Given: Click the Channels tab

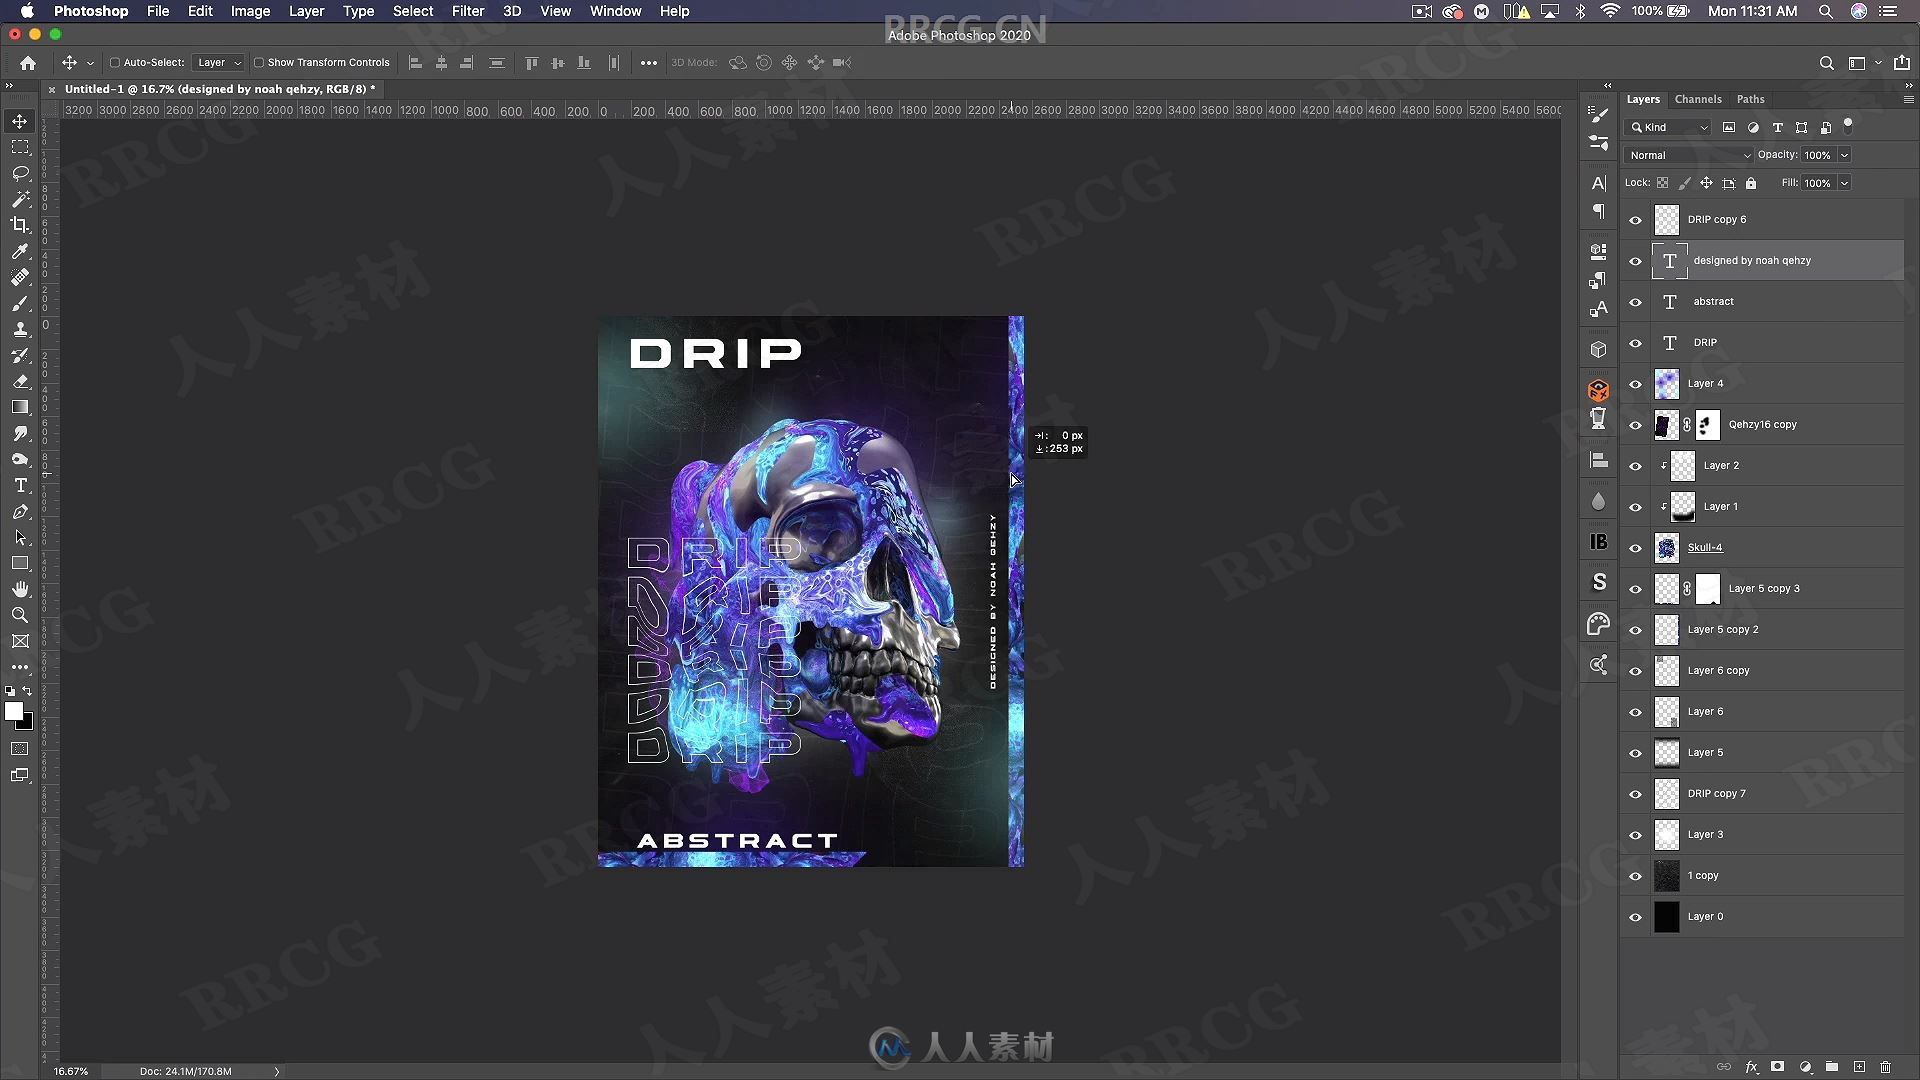Looking at the screenshot, I should [x=1698, y=98].
